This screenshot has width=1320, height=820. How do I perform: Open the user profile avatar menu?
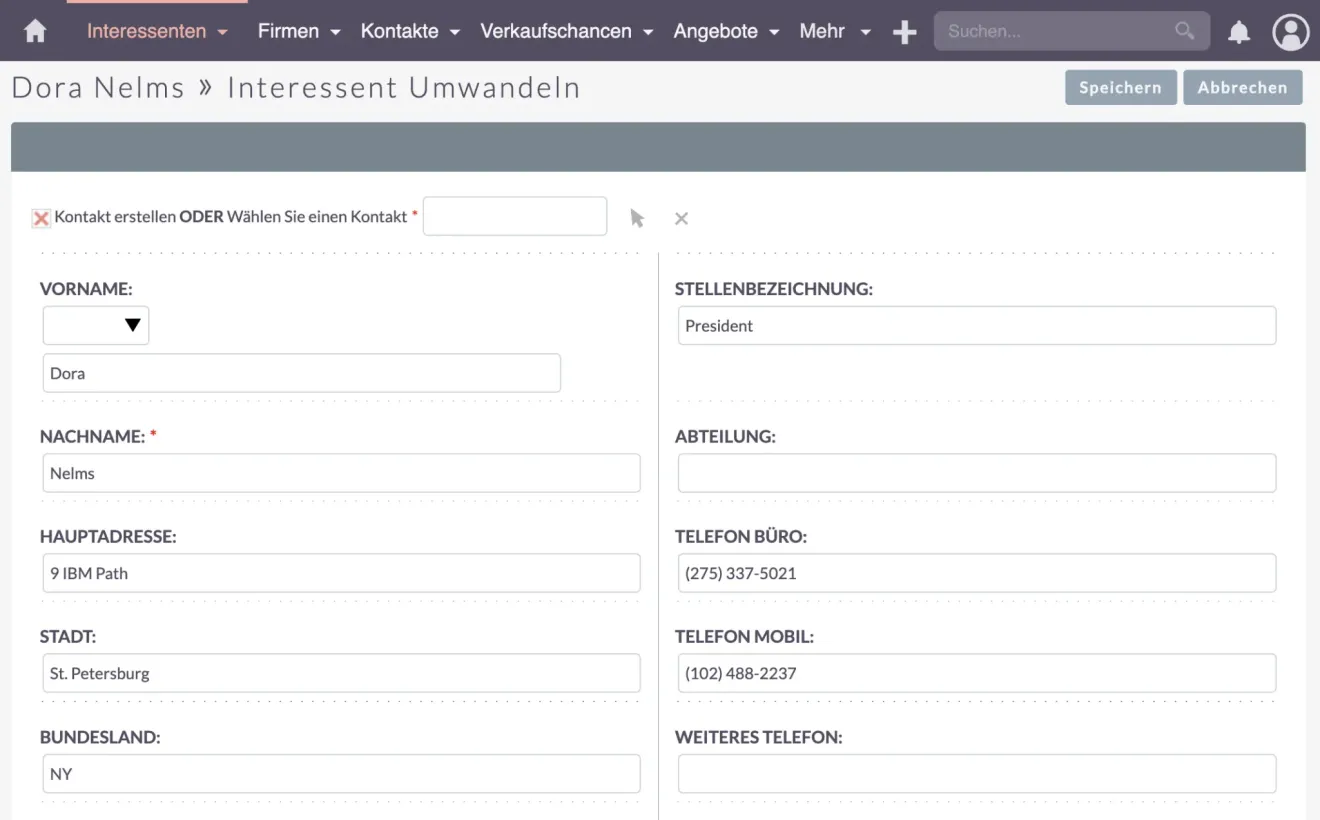point(1290,32)
